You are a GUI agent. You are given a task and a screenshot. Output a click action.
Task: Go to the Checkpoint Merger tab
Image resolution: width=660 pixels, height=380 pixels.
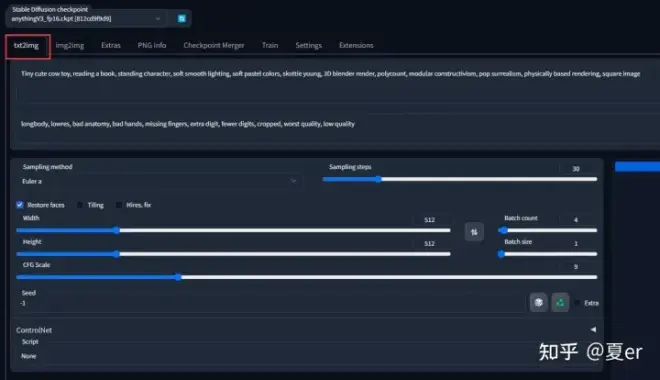214,45
